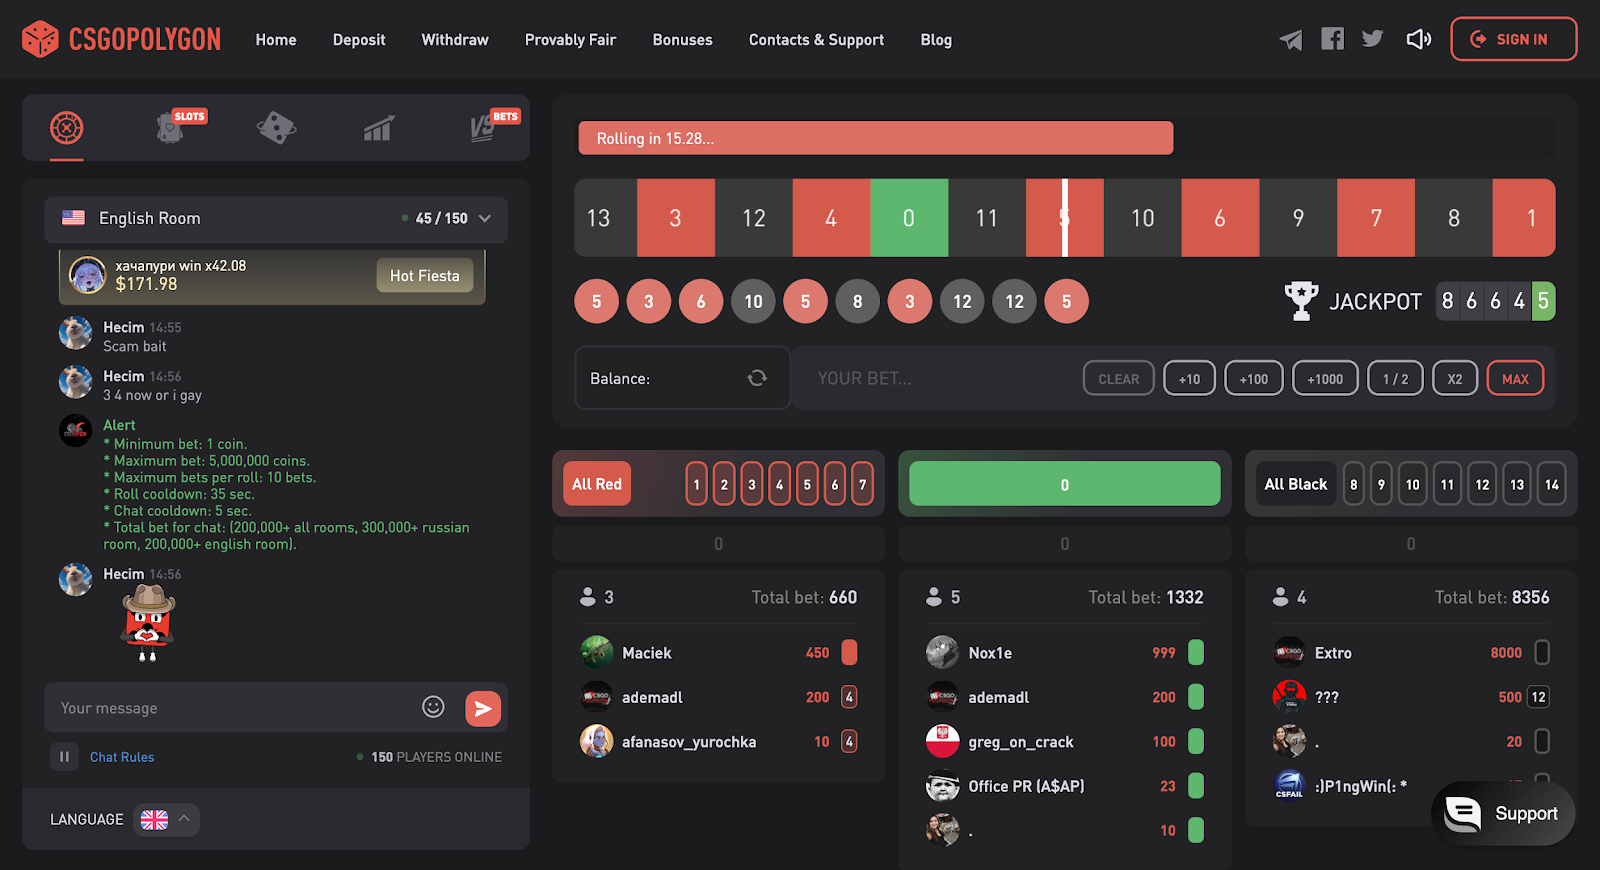Send the chat message arrow button

pyautogui.click(x=483, y=708)
